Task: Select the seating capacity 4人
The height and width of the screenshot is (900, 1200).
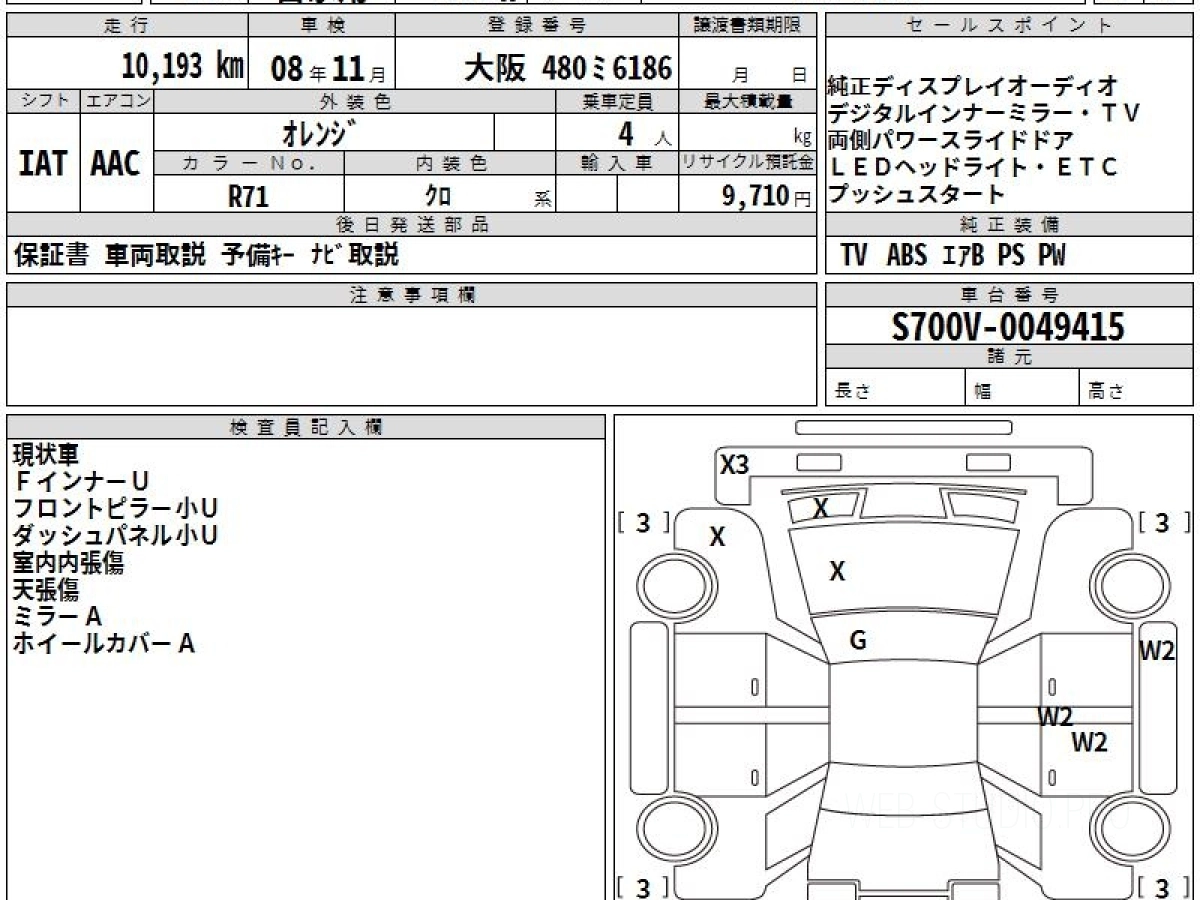Action: (643, 133)
